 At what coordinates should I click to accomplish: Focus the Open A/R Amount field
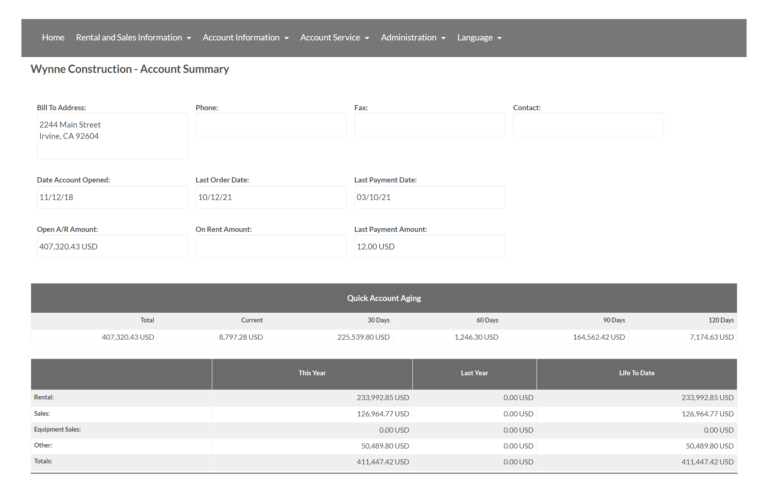point(109,246)
